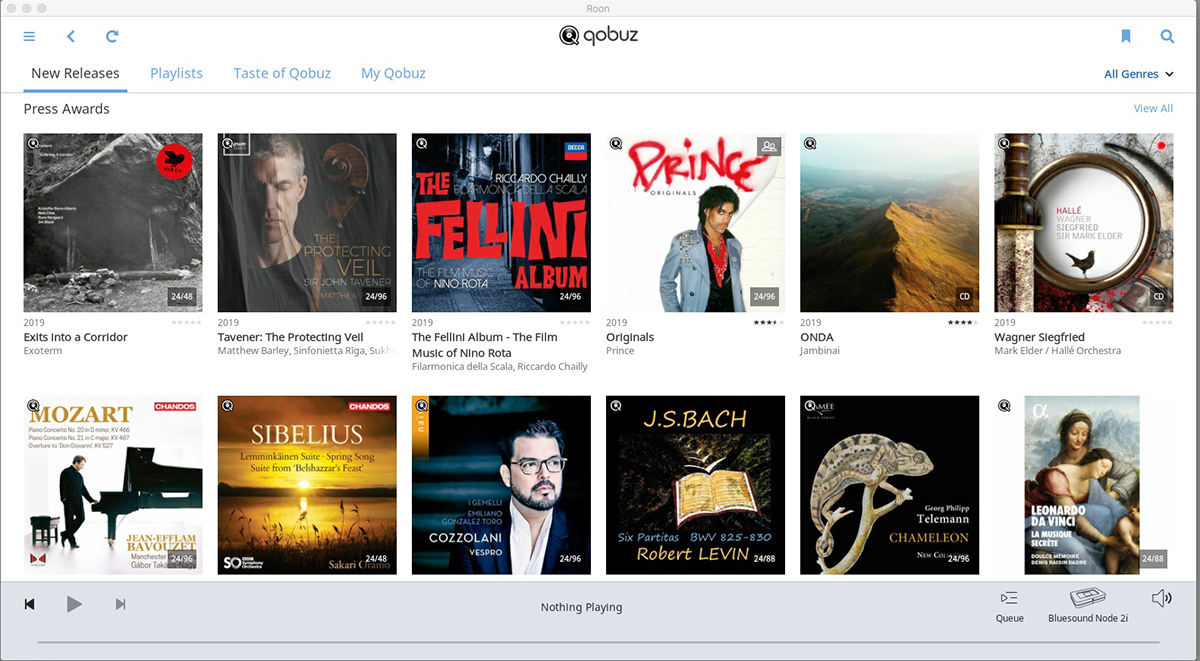Click the Originals album title
Screen dimensions: 1200x661
[x=630, y=337]
